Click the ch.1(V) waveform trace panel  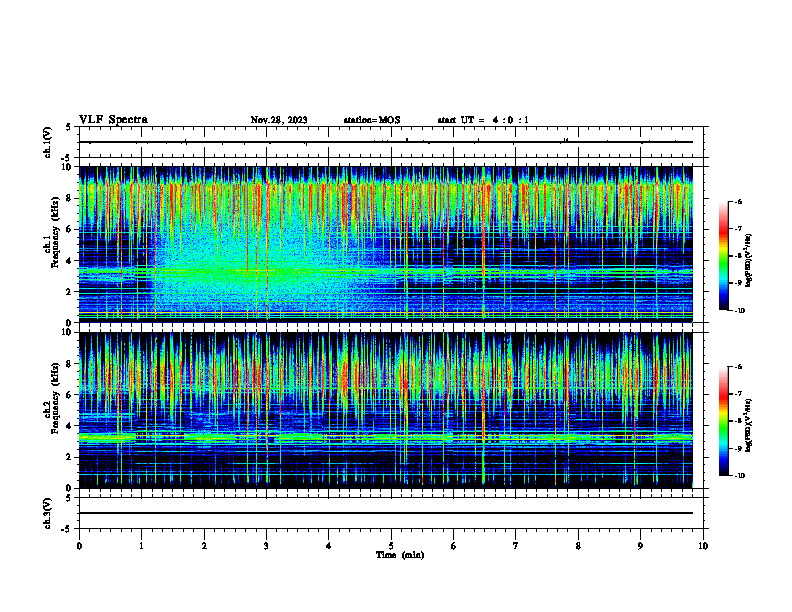(x=391, y=142)
